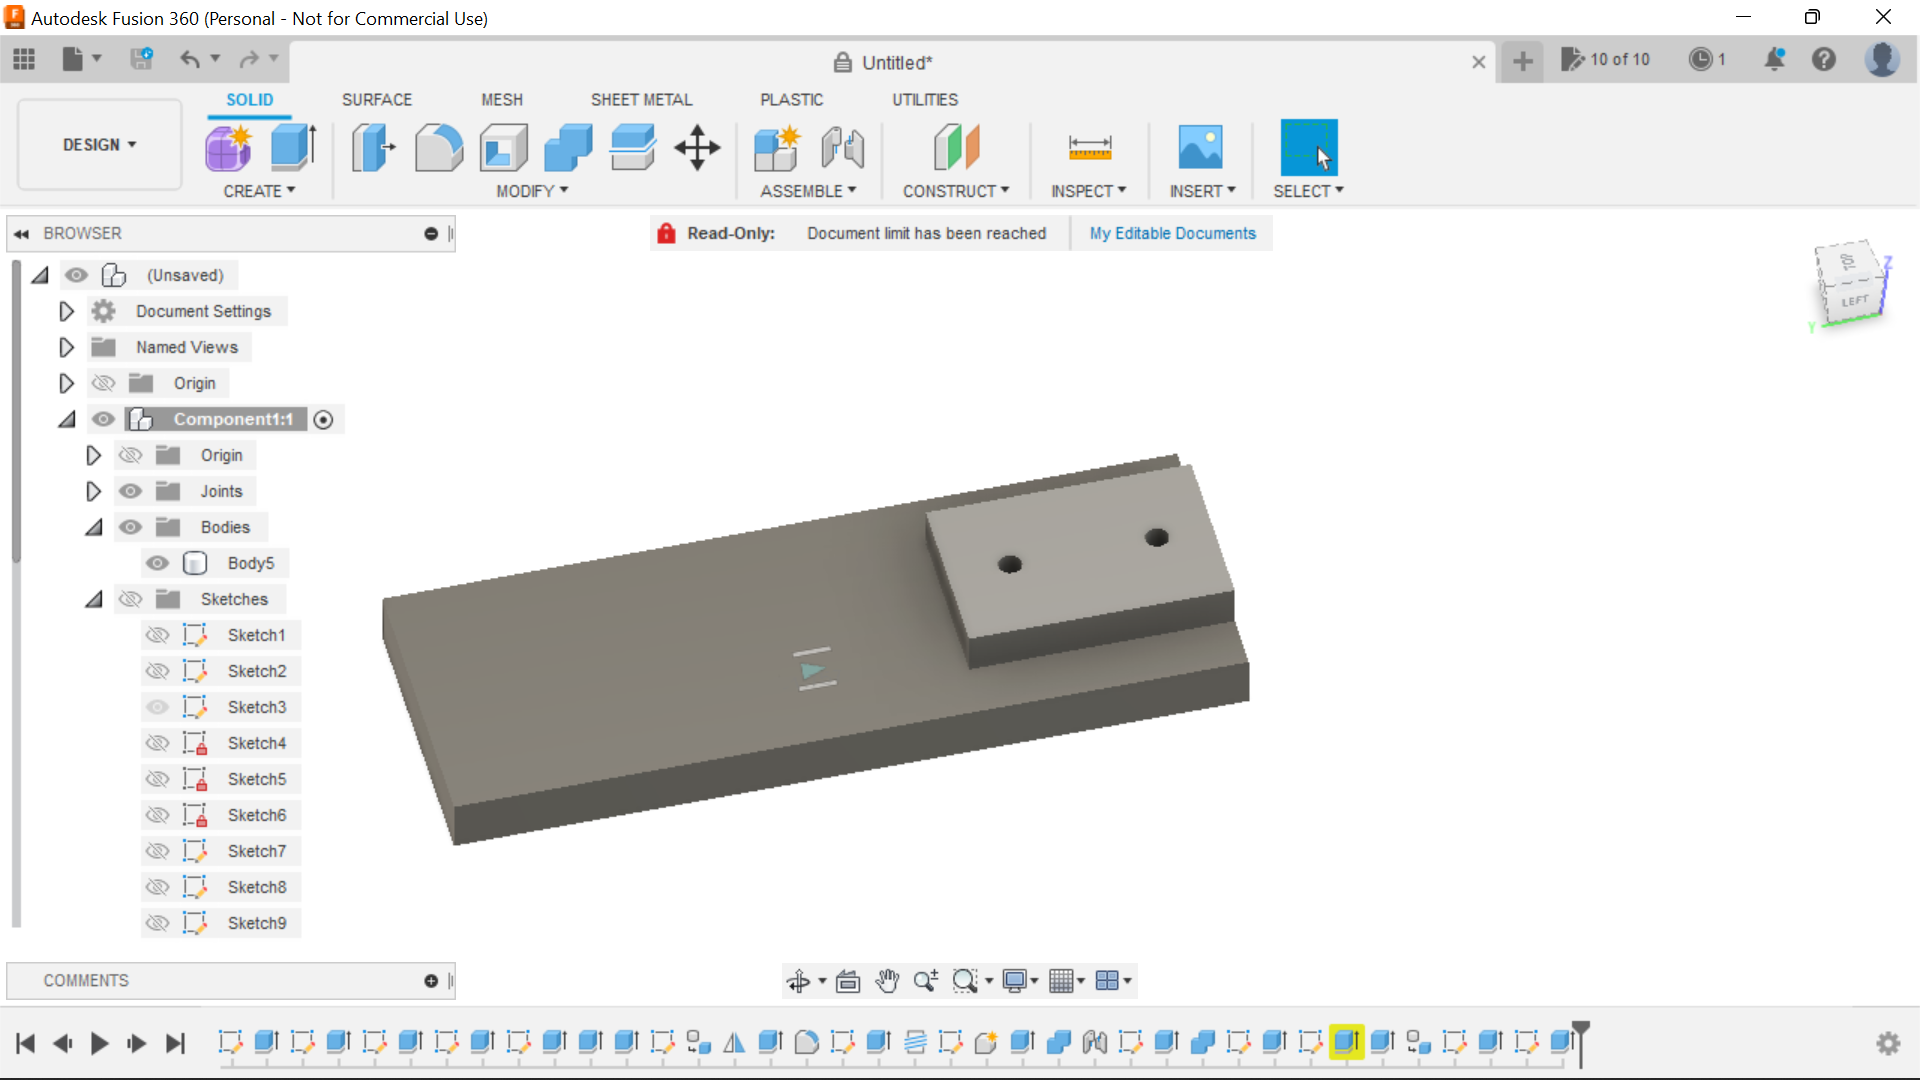Collapse the Bodies folder

(x=94, y=527)
